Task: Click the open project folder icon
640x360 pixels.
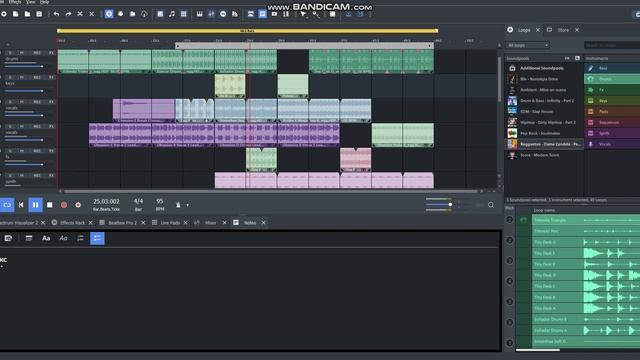Action: click(27, 14)
